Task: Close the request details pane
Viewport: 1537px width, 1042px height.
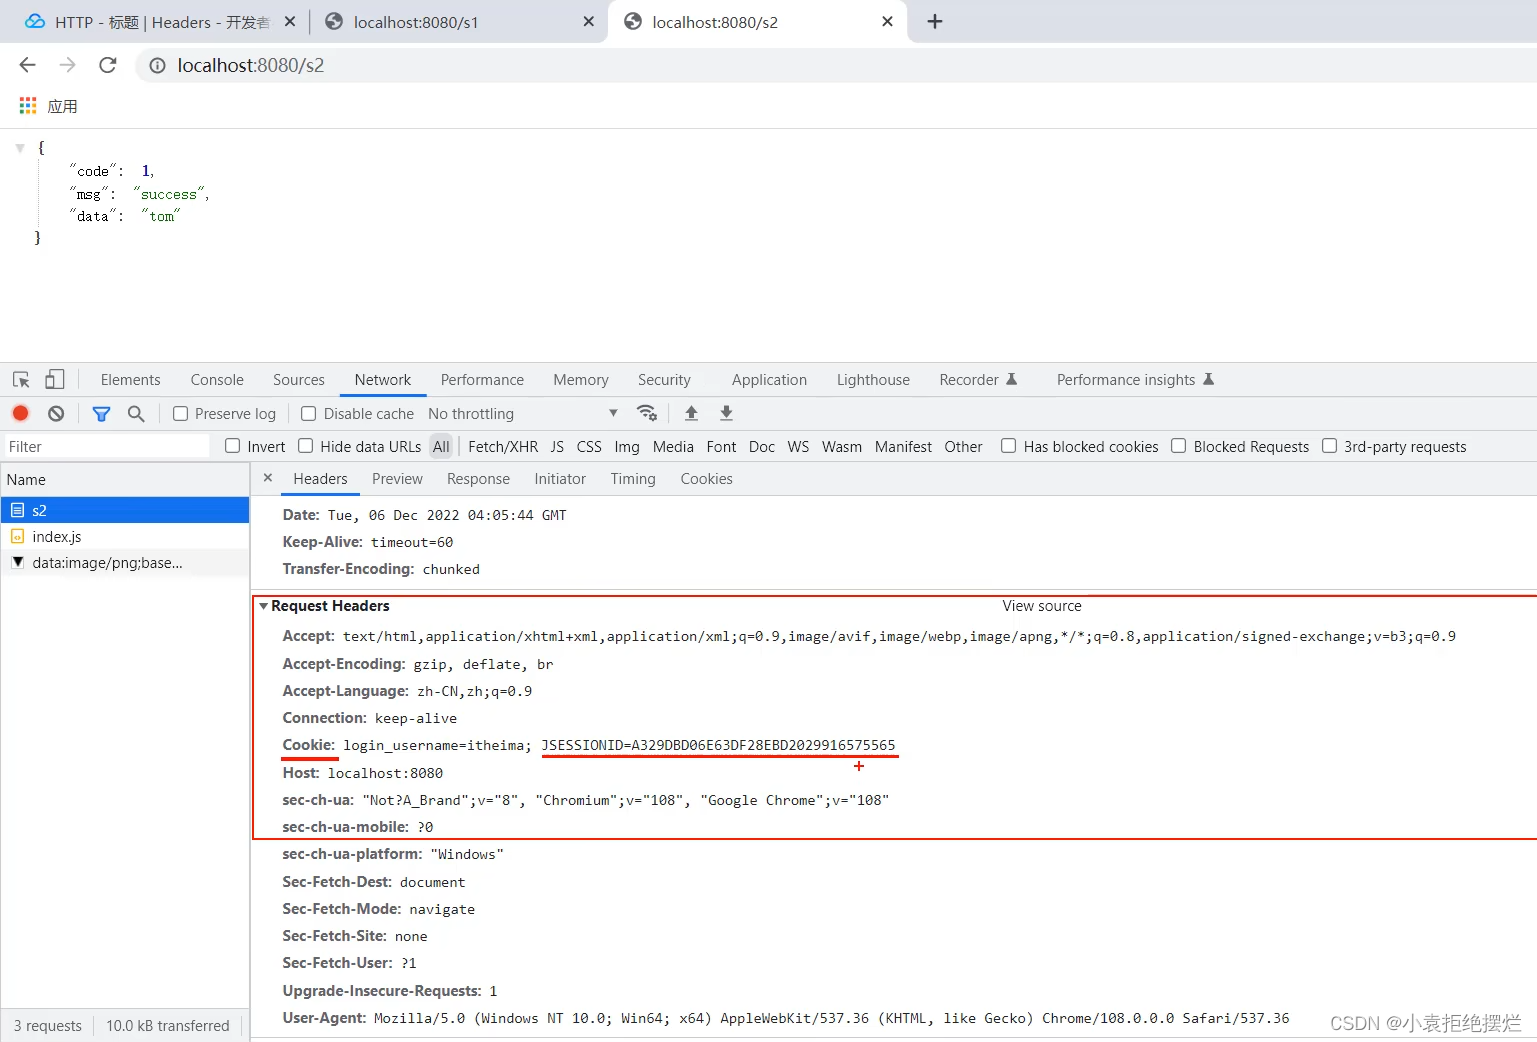Action: (268, 478)
